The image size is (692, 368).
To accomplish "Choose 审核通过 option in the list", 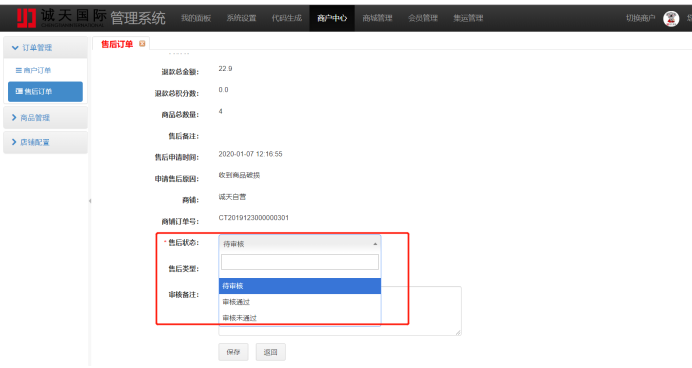I will (300, 302).
